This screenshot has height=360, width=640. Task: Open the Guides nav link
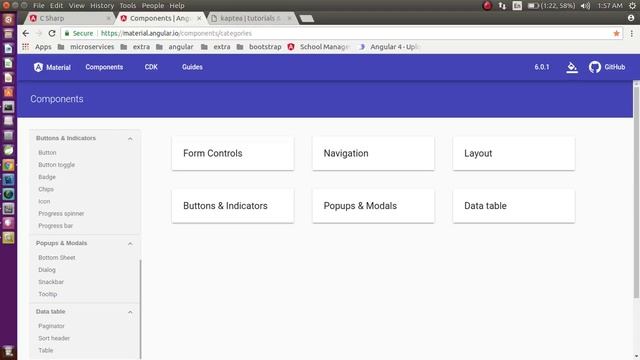(x=192, y=67)
